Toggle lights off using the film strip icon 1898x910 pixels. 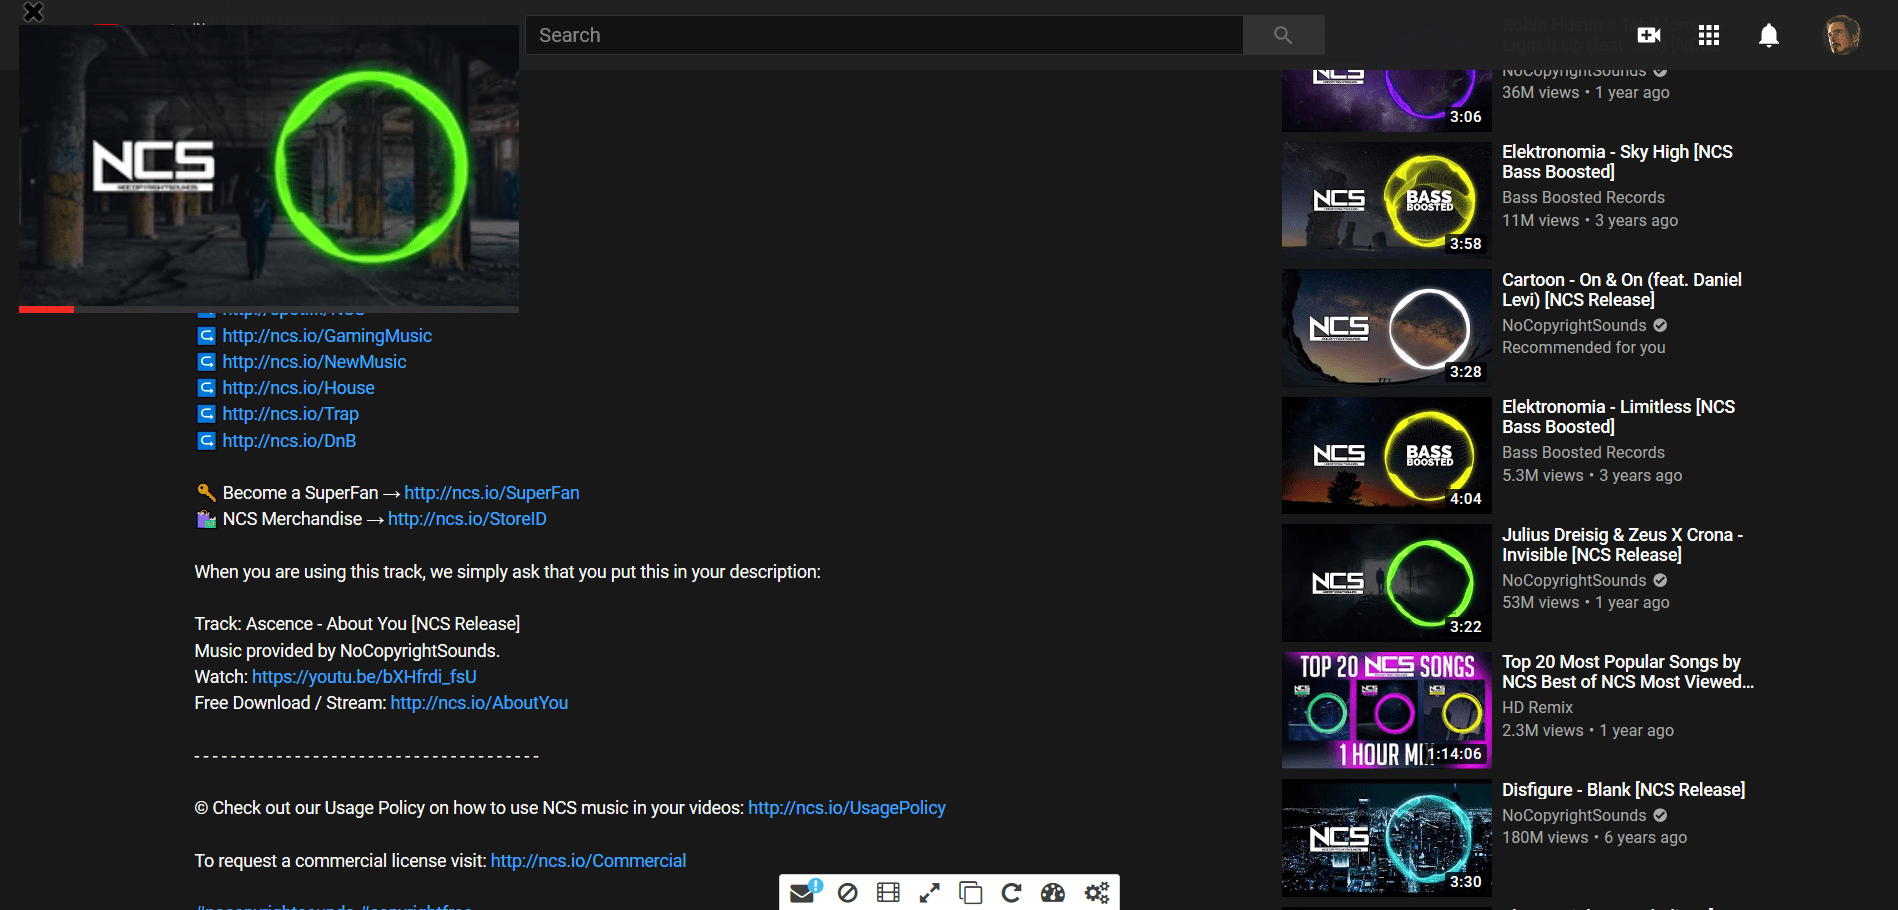887,892
